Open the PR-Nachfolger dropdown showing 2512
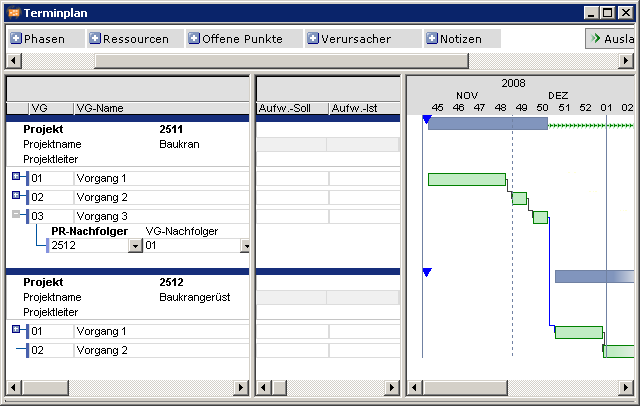This screenshot has width=640, height=406. click(x=135, y=246)
